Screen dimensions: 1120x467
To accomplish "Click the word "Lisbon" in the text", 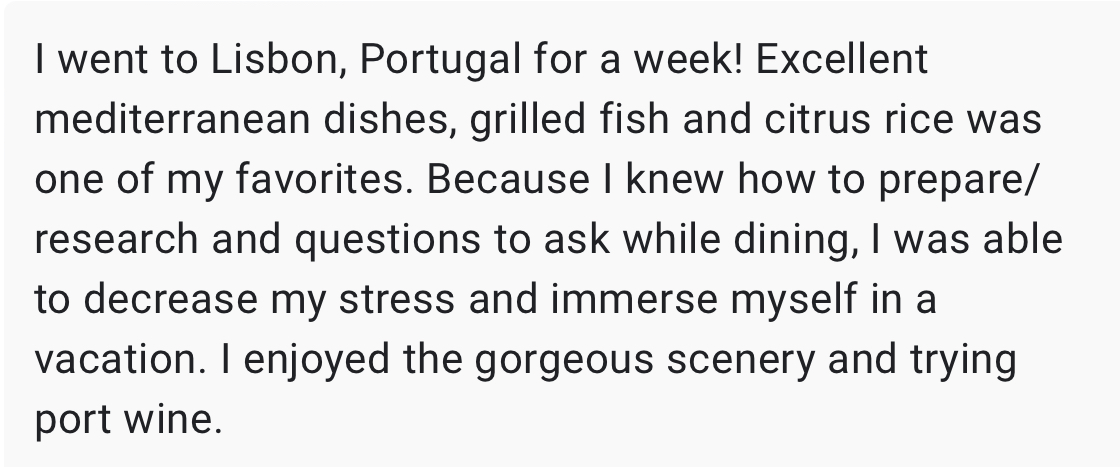I will click(x=278, y=59).
